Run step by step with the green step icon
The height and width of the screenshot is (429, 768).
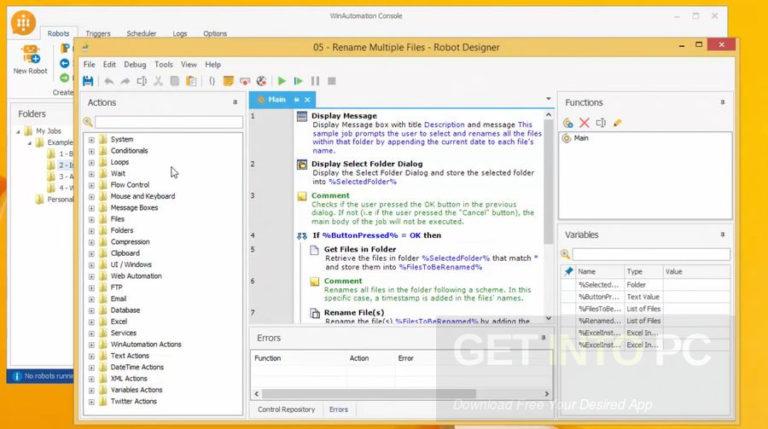click(298, 81)
